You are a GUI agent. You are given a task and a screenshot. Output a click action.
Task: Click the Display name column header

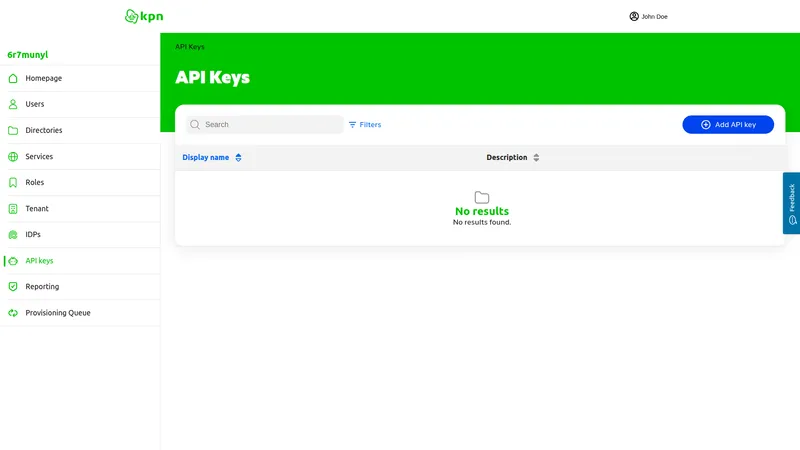pos(206,158)
